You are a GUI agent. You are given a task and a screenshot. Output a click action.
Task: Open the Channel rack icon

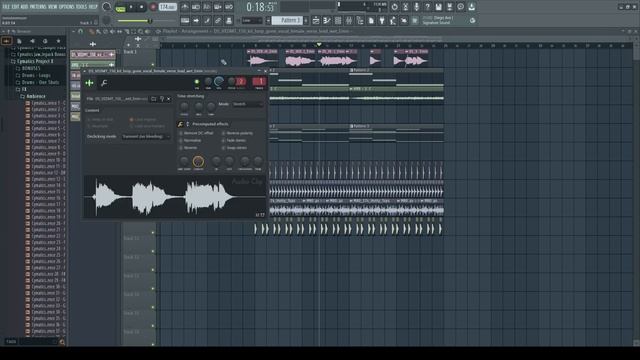tap(338, 20)
